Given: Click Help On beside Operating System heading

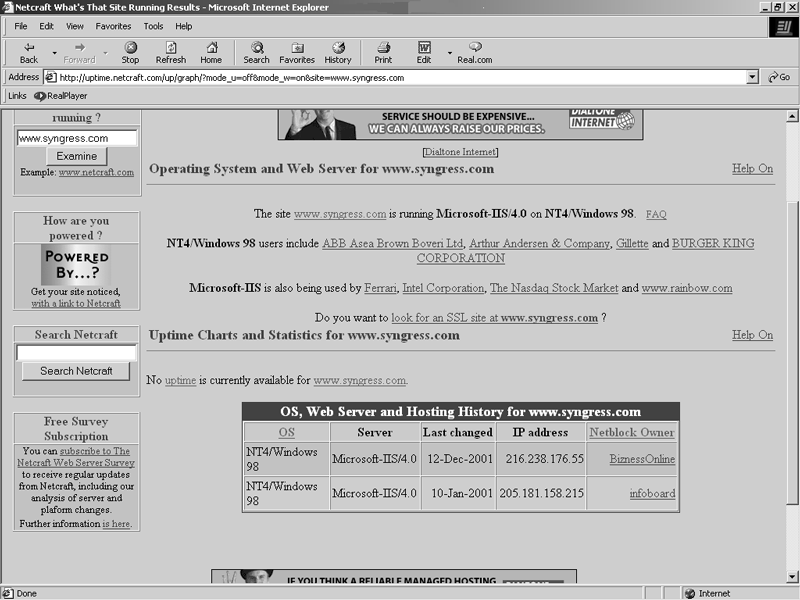Looking at the screenshot, I should click(753, 168).
